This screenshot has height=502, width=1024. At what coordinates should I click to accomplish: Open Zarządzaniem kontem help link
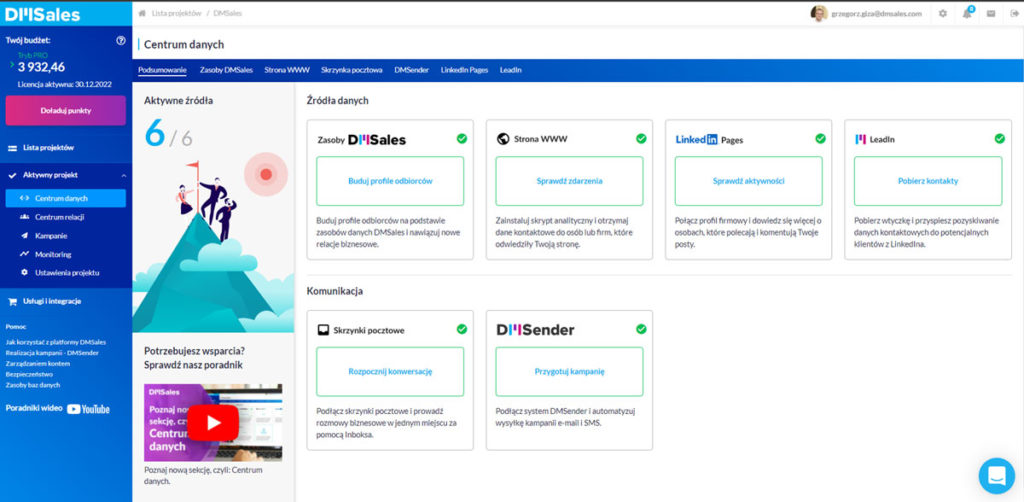tap(38, 363)
